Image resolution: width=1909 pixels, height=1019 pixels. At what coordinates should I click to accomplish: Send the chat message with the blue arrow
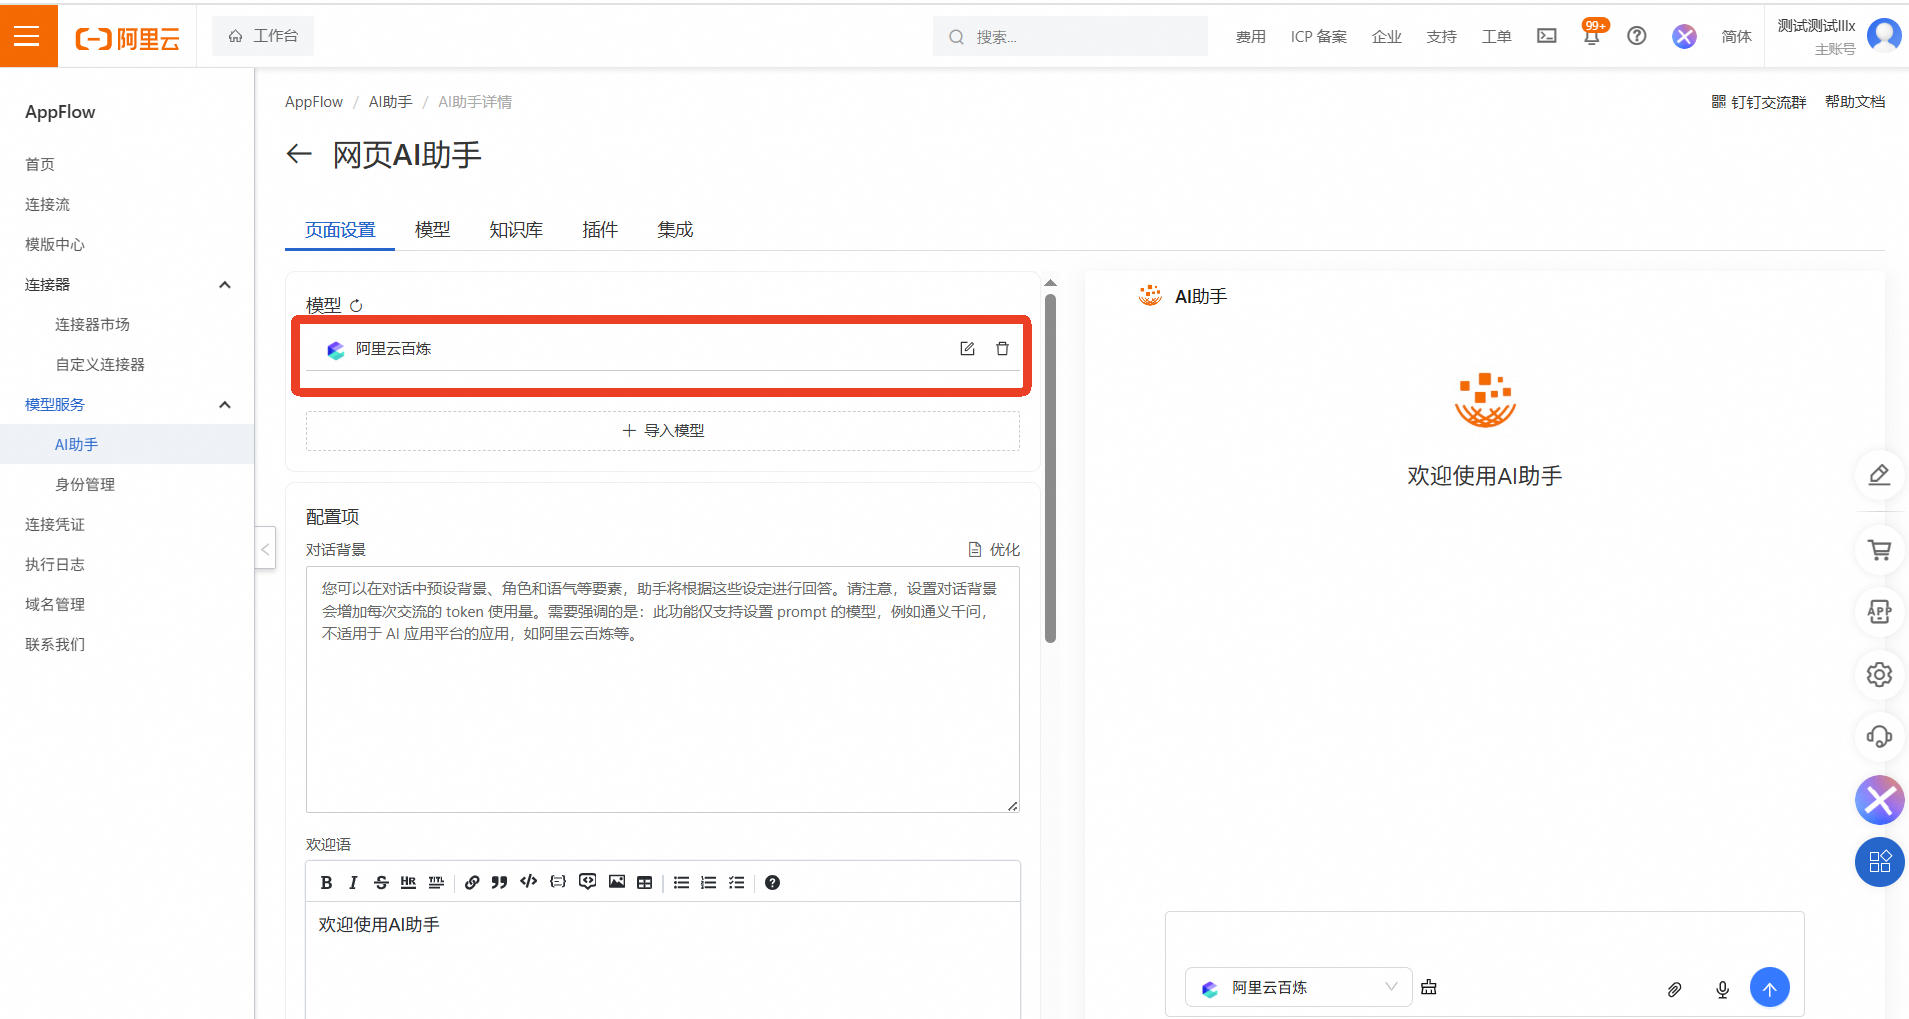(x=1770, y=988)
